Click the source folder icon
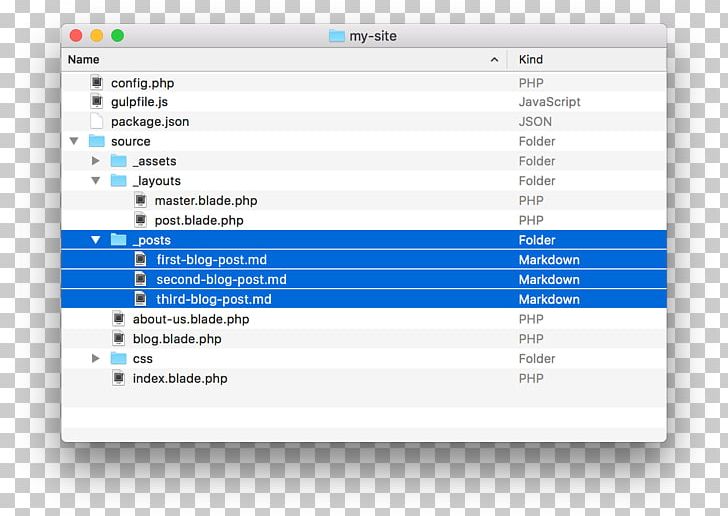 pos(97,141)
